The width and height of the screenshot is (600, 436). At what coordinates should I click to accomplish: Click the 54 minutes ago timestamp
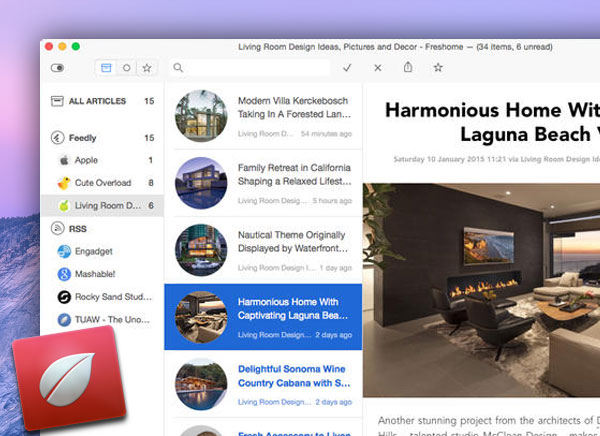click(326, 134)
